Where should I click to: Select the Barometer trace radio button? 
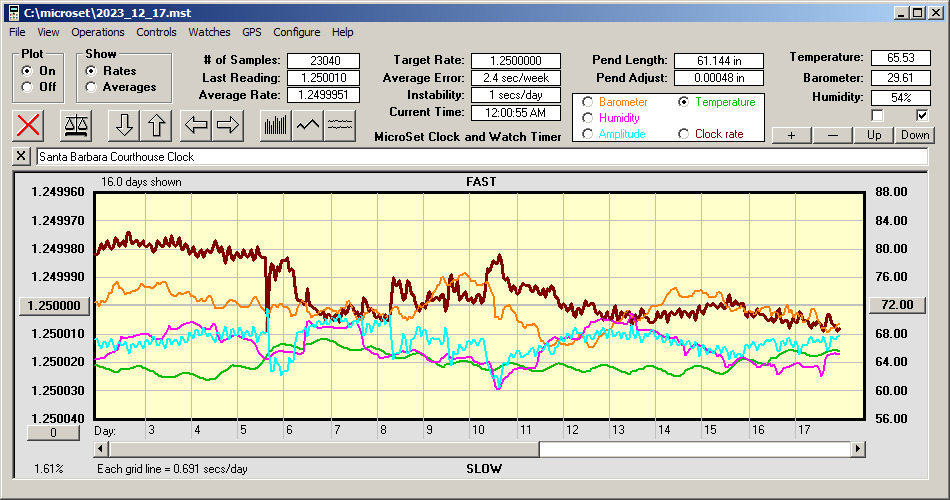587,102
